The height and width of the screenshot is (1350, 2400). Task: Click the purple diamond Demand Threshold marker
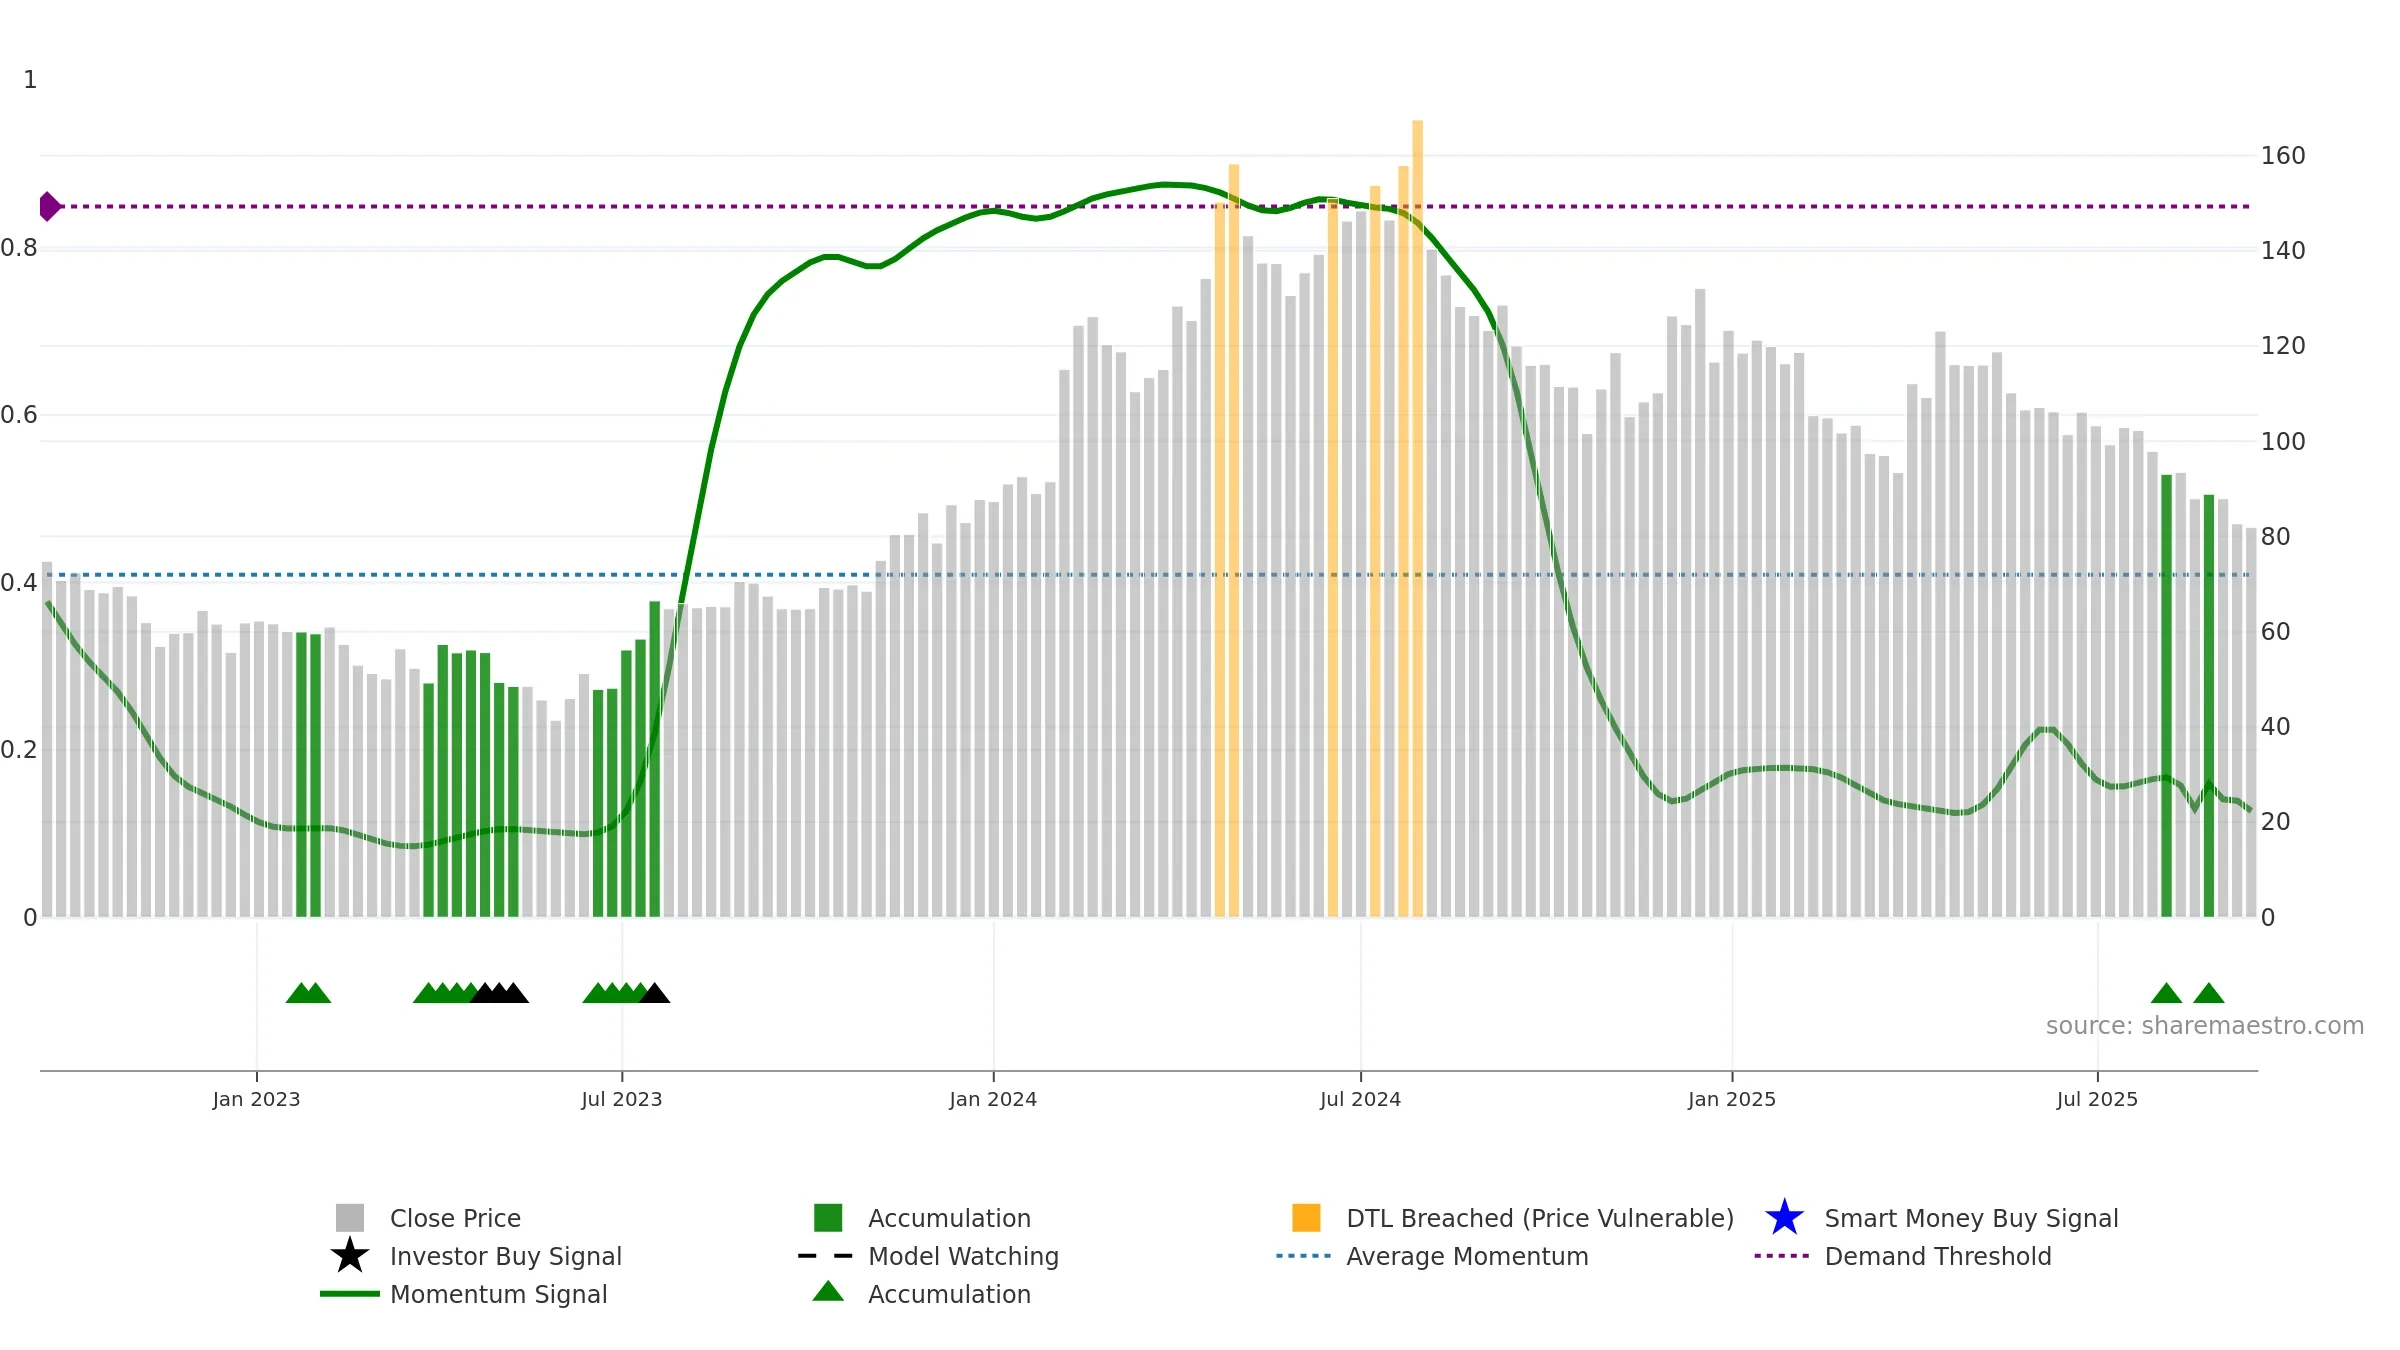[49, 207]
